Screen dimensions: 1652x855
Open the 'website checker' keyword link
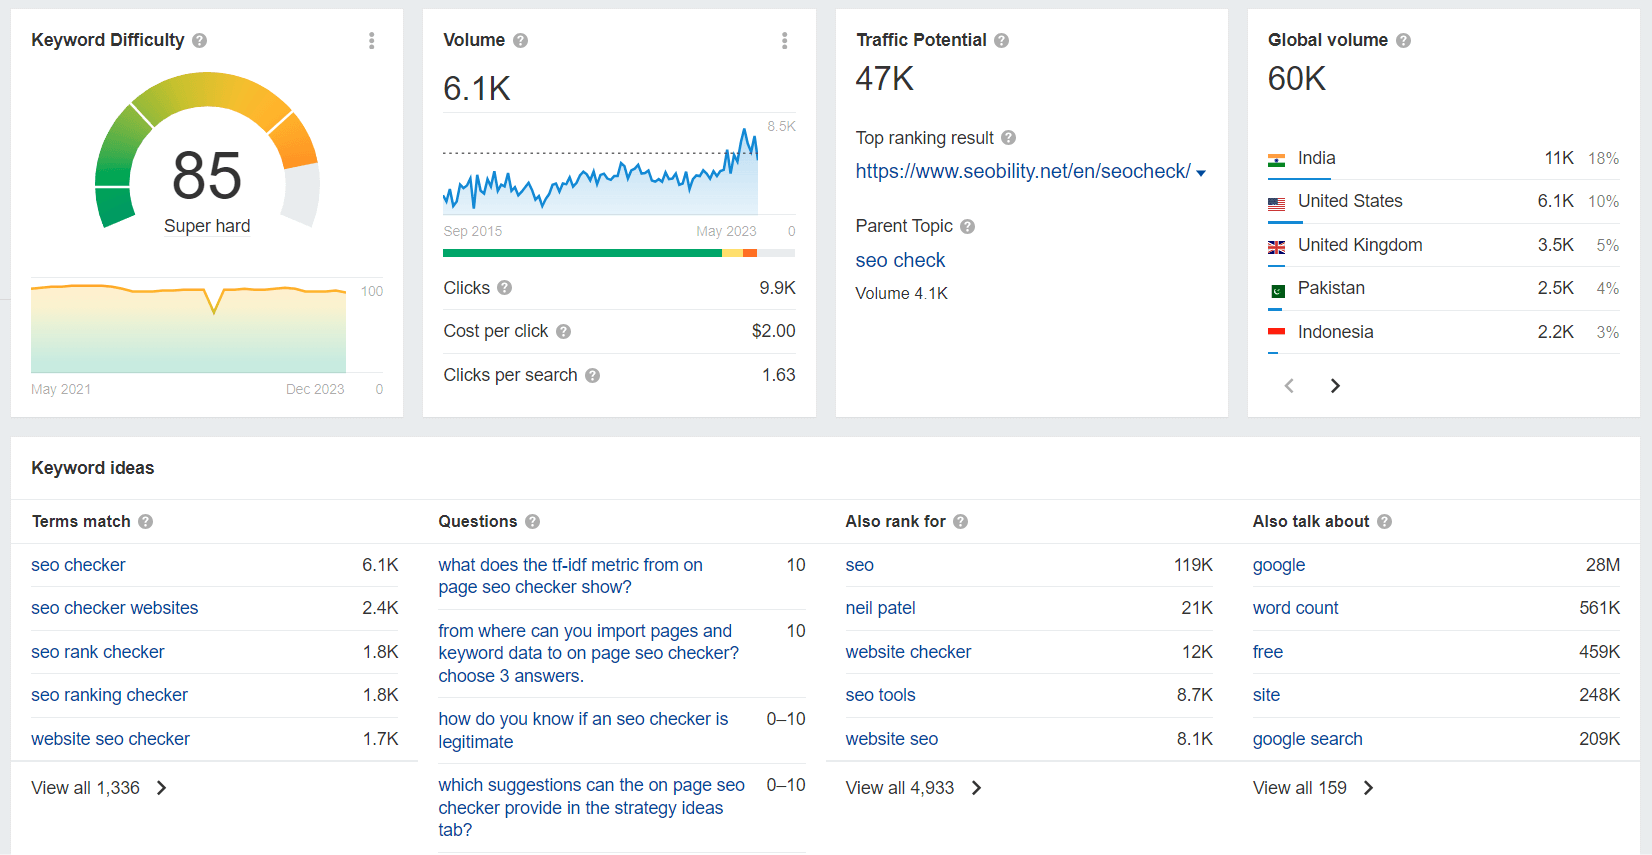click(x=908, y=652)
